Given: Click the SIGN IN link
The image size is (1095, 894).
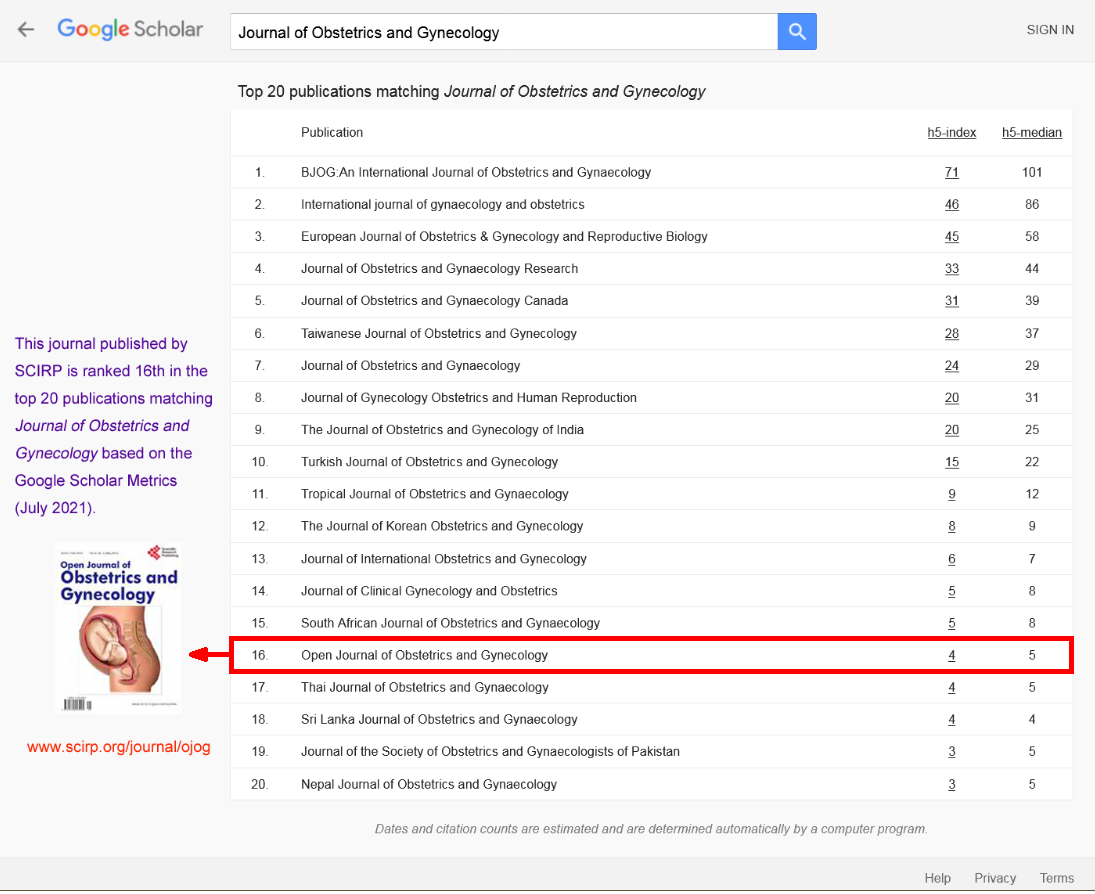Looking at the screenshot, I should (1050, 30).
